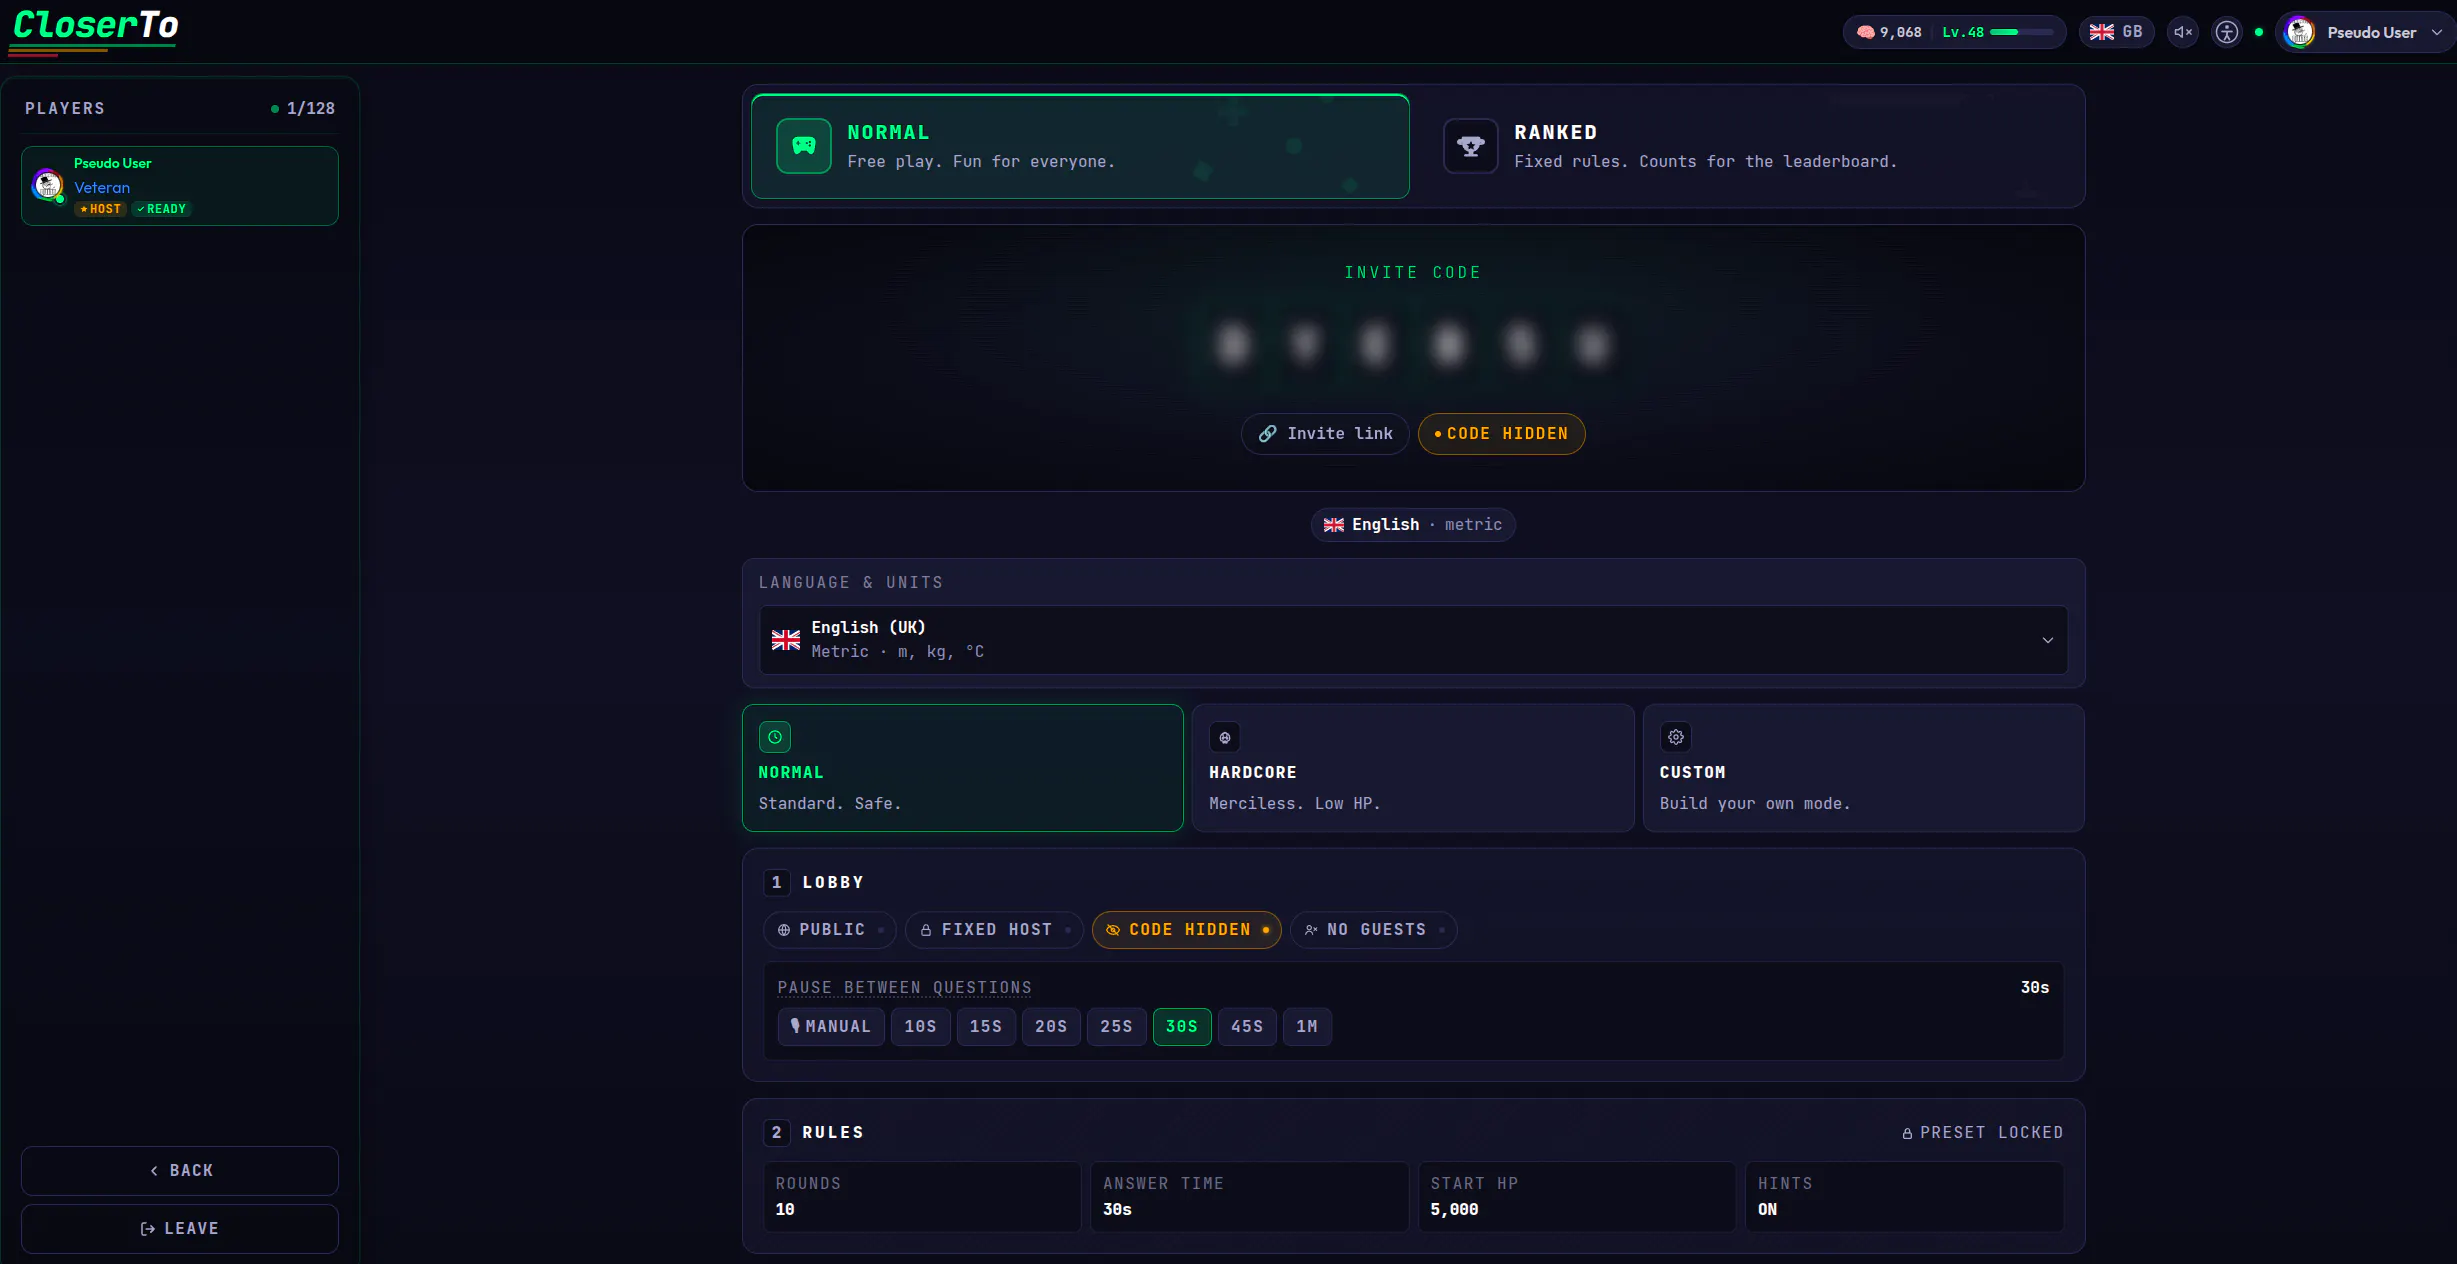Click the globe icon in PUBLIC chip

click(x=784, y=930)
